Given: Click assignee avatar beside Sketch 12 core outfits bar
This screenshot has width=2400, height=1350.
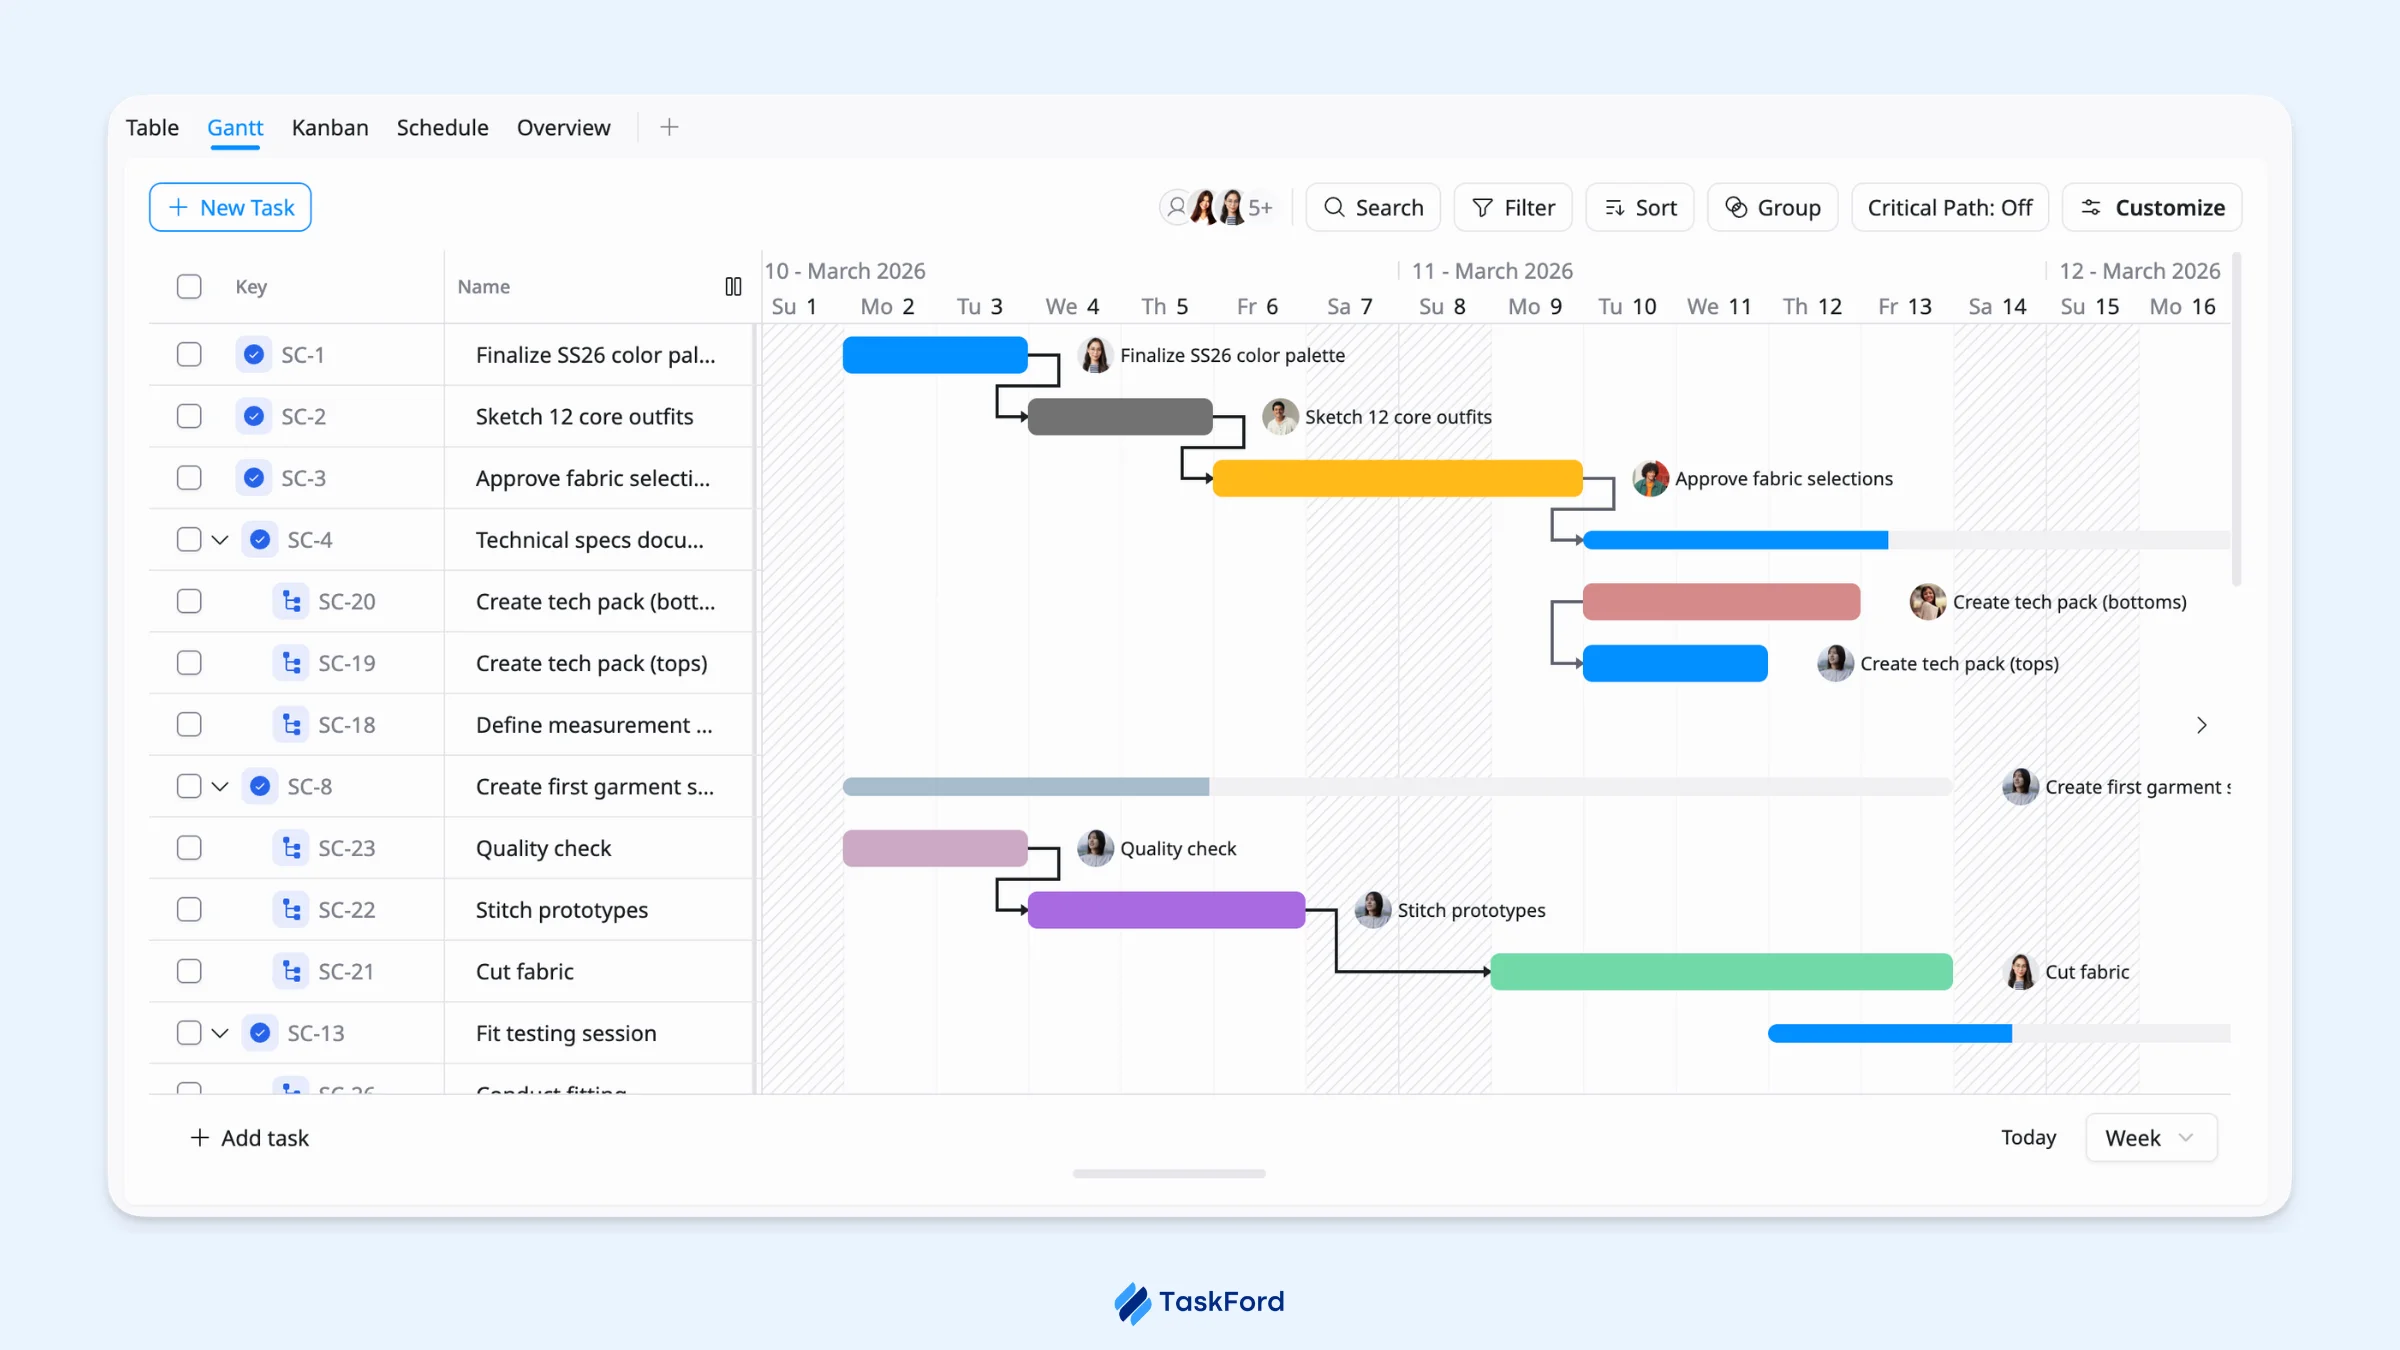Looking at the screenshot, I should 1280,416.
